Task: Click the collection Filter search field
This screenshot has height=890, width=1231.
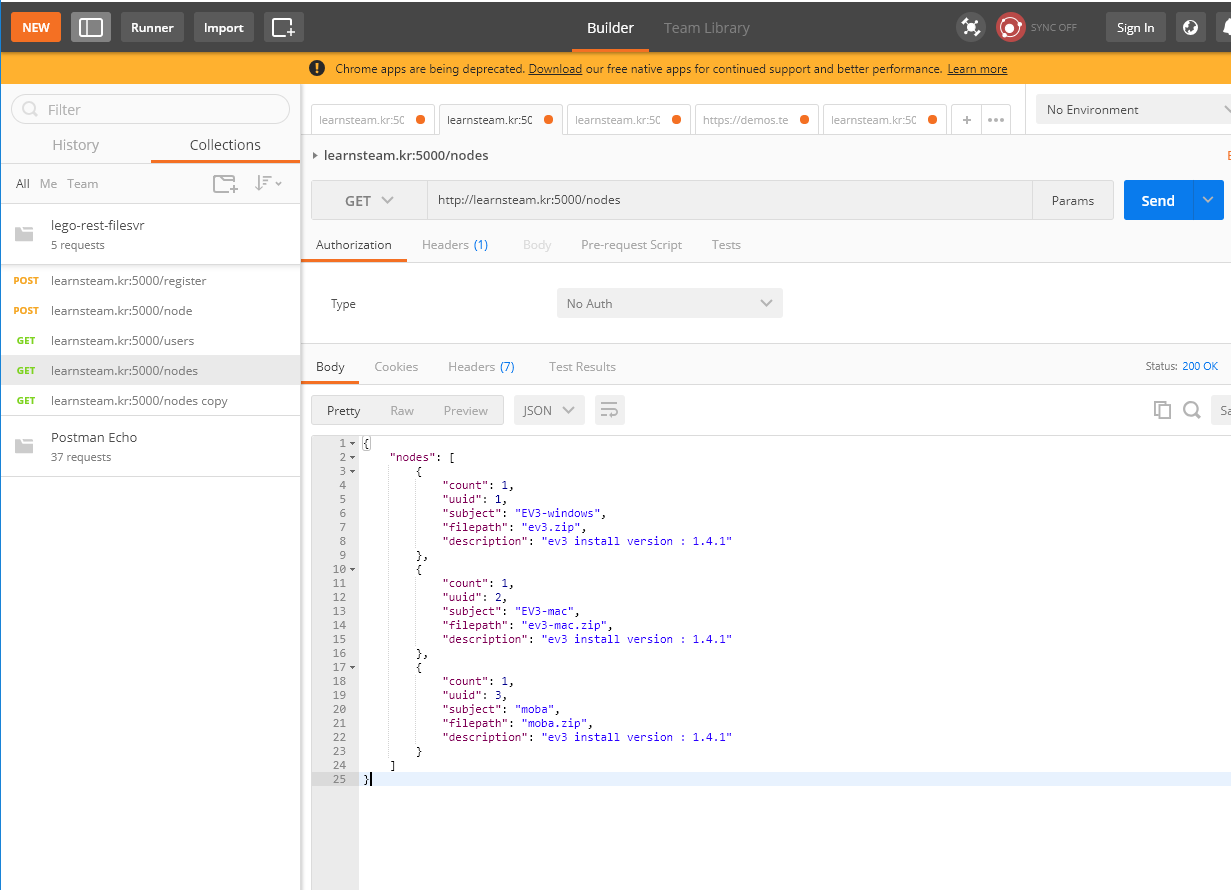Action: (150, 110)
